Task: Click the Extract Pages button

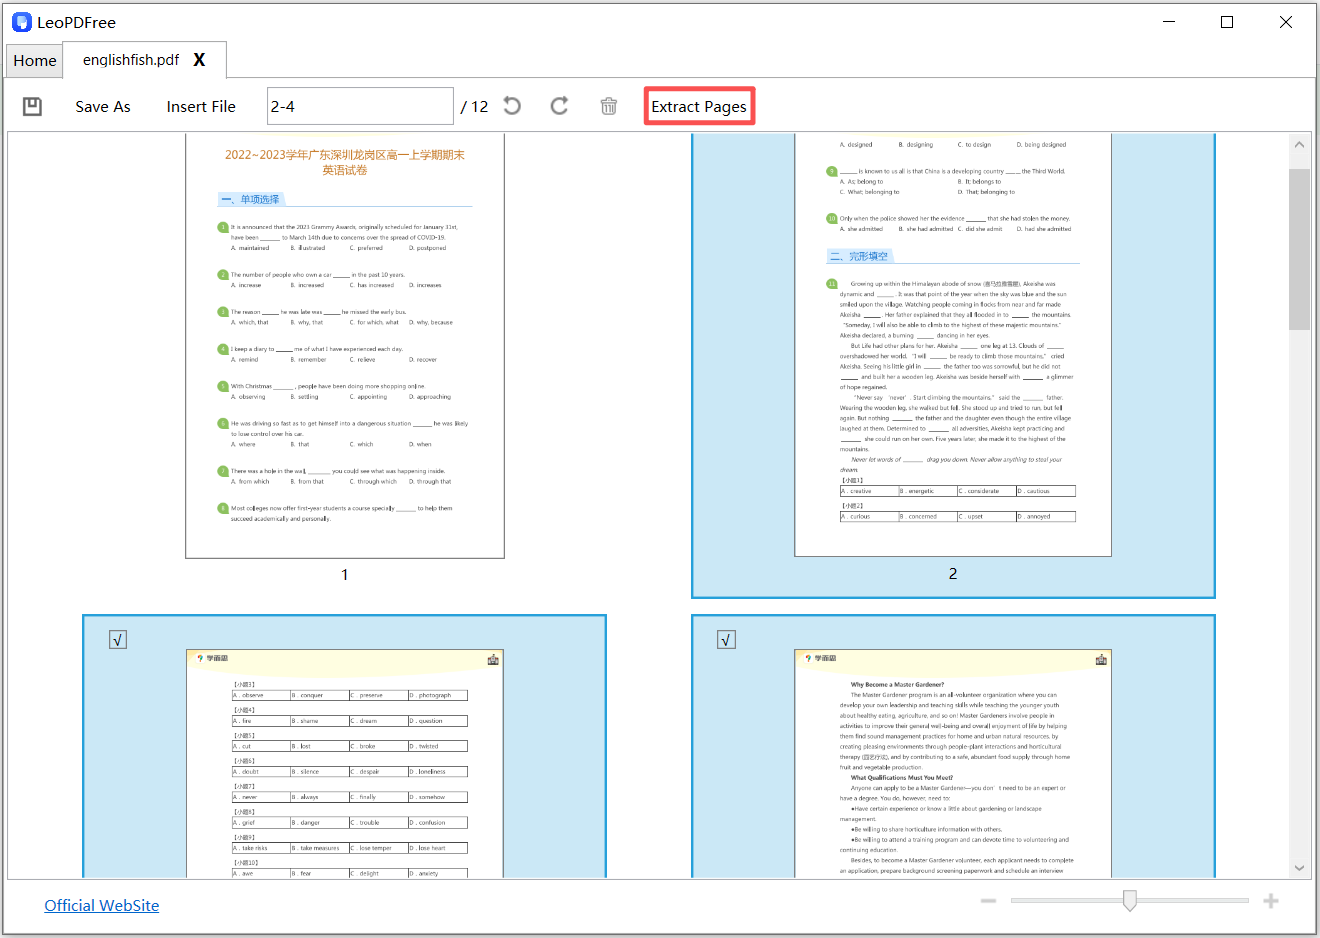Action: [699, 105]
